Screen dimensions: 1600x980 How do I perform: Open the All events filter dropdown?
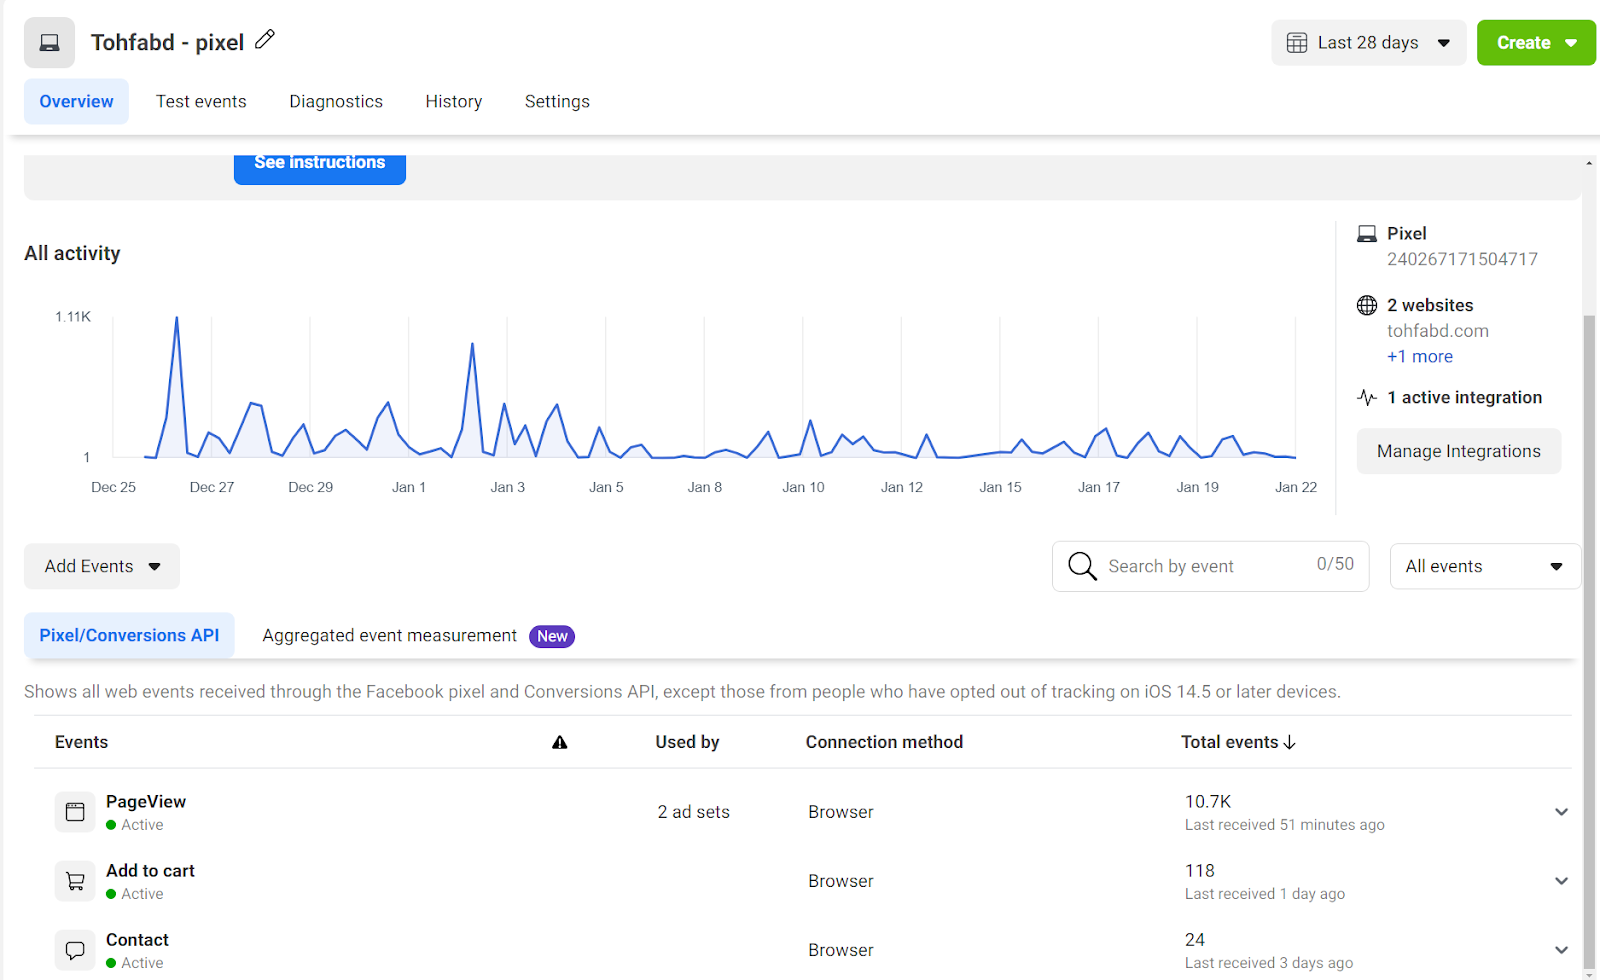(x=1485, y=566)
